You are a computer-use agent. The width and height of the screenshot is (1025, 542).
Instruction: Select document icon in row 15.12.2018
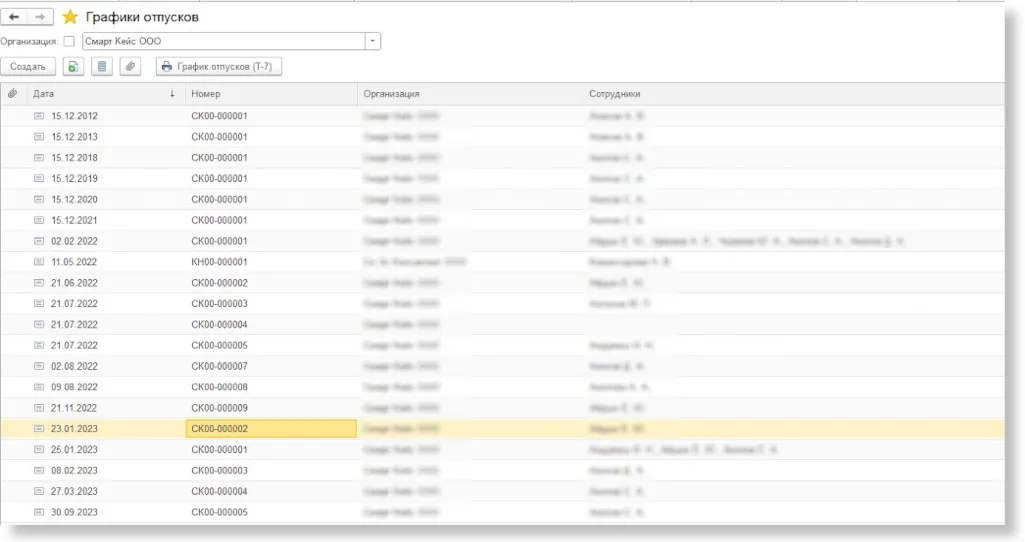(x=39, y=158)
